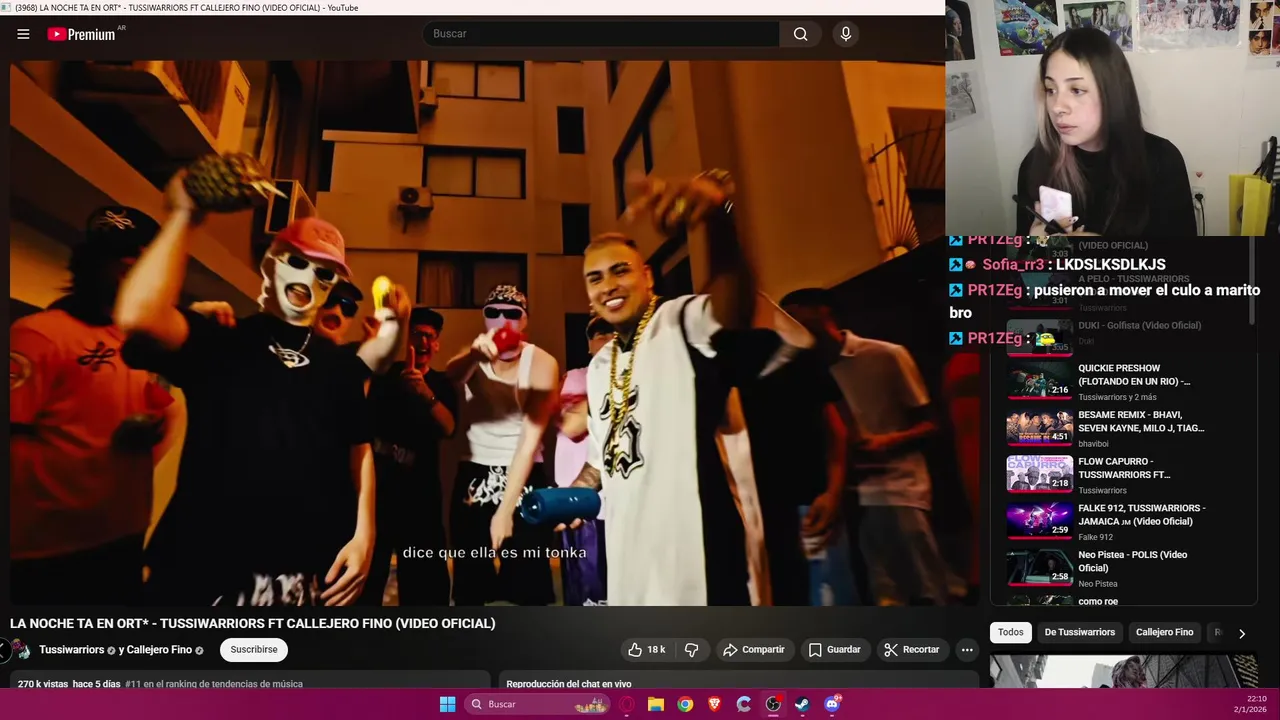Open the Windows Start menu

[447, 704]
